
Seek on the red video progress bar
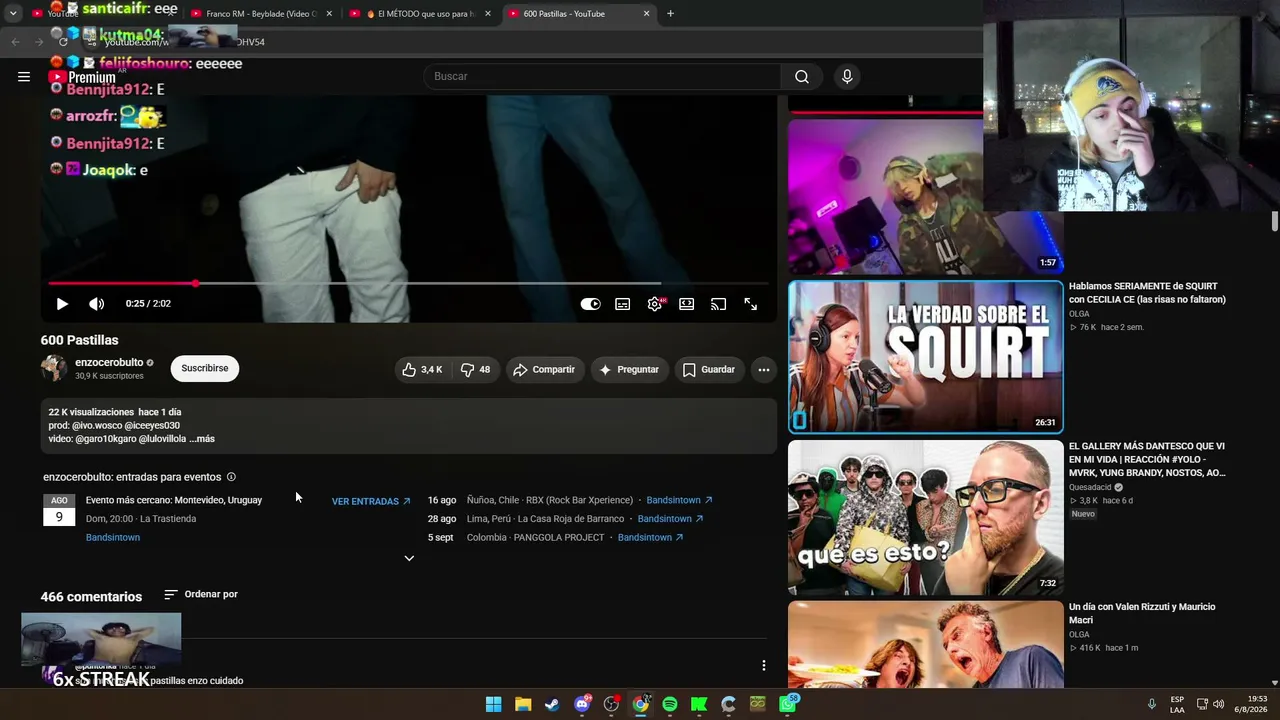click(x=408, y=284)
